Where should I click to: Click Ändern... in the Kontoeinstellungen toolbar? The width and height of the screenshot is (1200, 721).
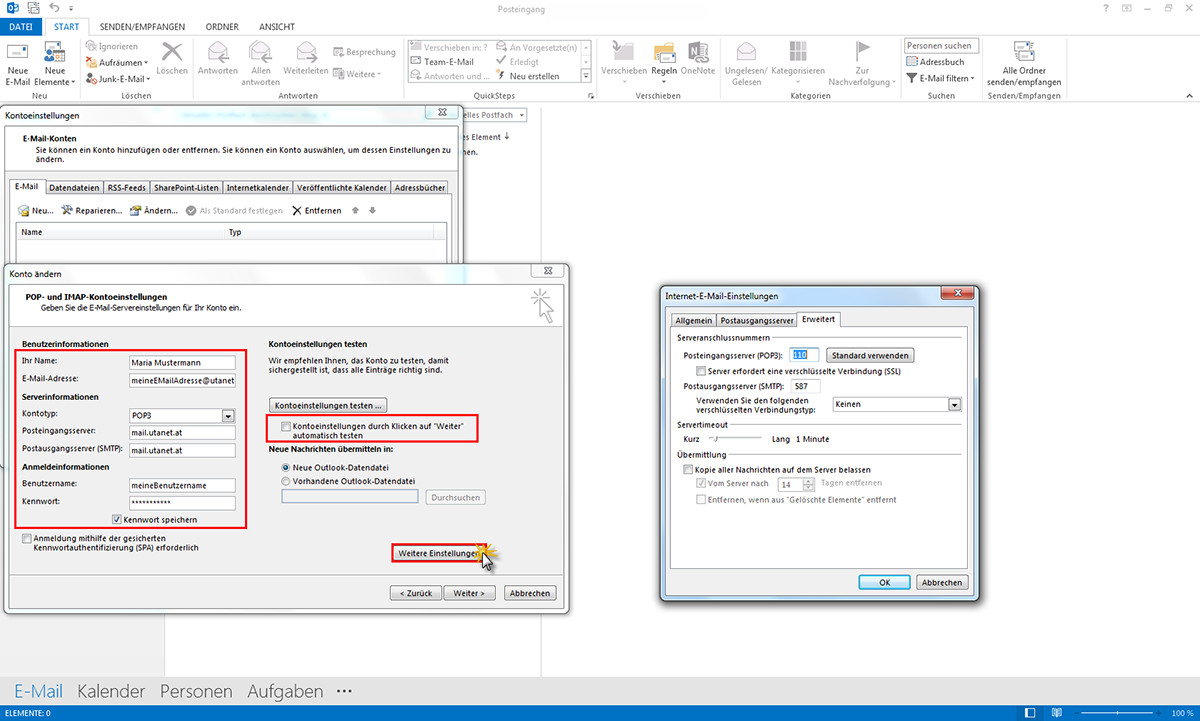click(154, 211)
